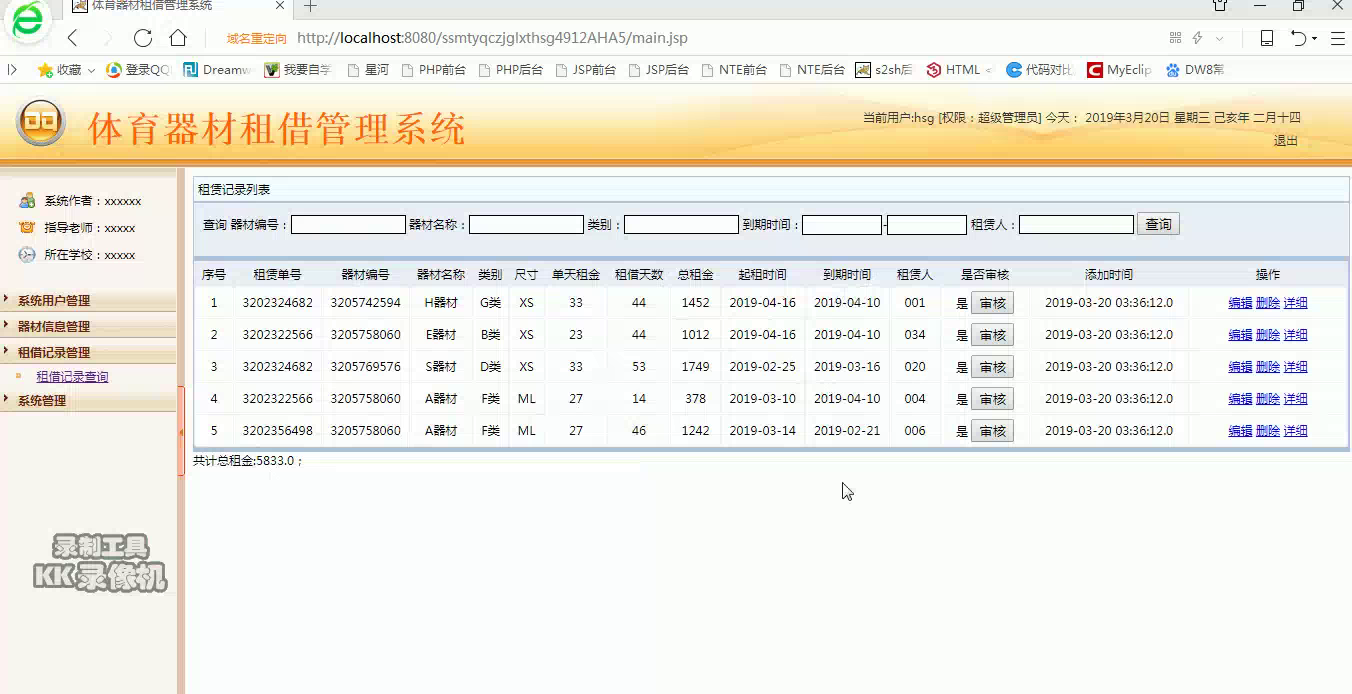Open the Dreamweaver bookmark

coord(217,70)
